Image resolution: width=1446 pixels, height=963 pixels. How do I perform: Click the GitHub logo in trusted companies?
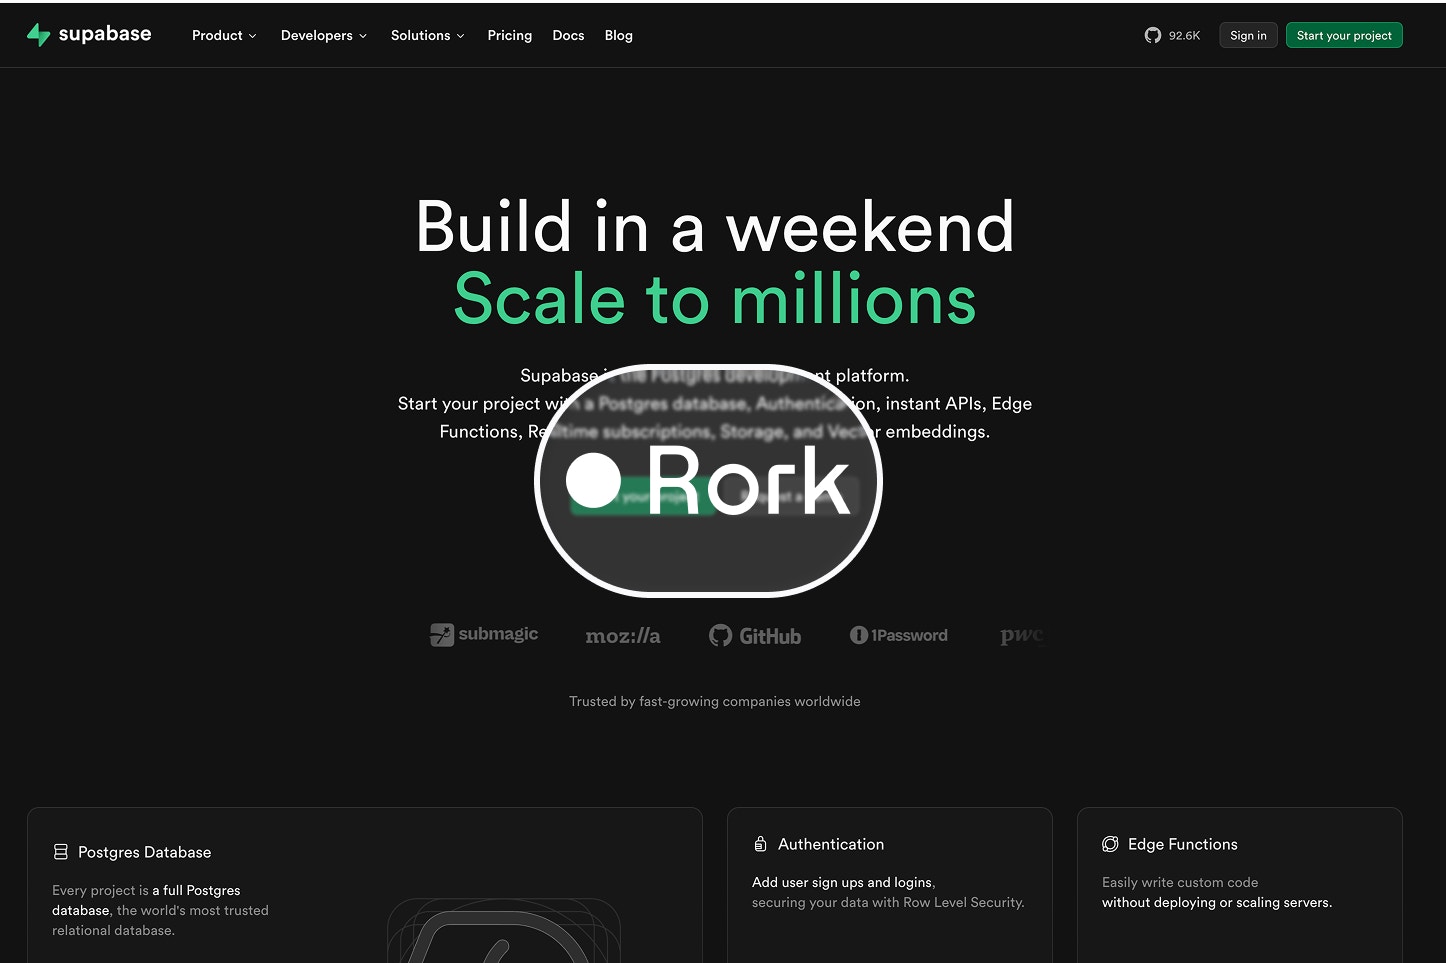[x=755, y=636]
